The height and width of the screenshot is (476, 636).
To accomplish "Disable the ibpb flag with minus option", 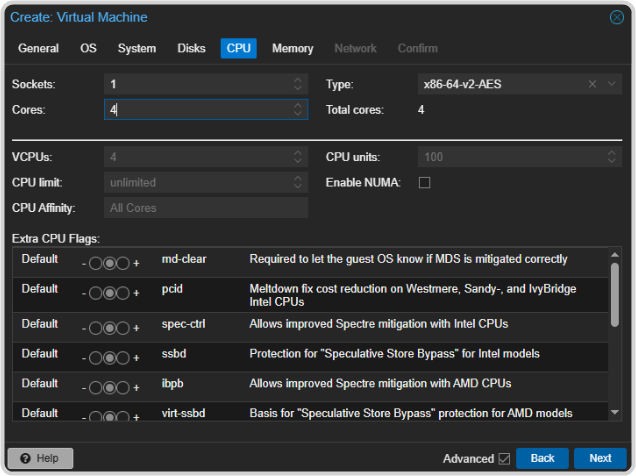I will coord(96,387).
